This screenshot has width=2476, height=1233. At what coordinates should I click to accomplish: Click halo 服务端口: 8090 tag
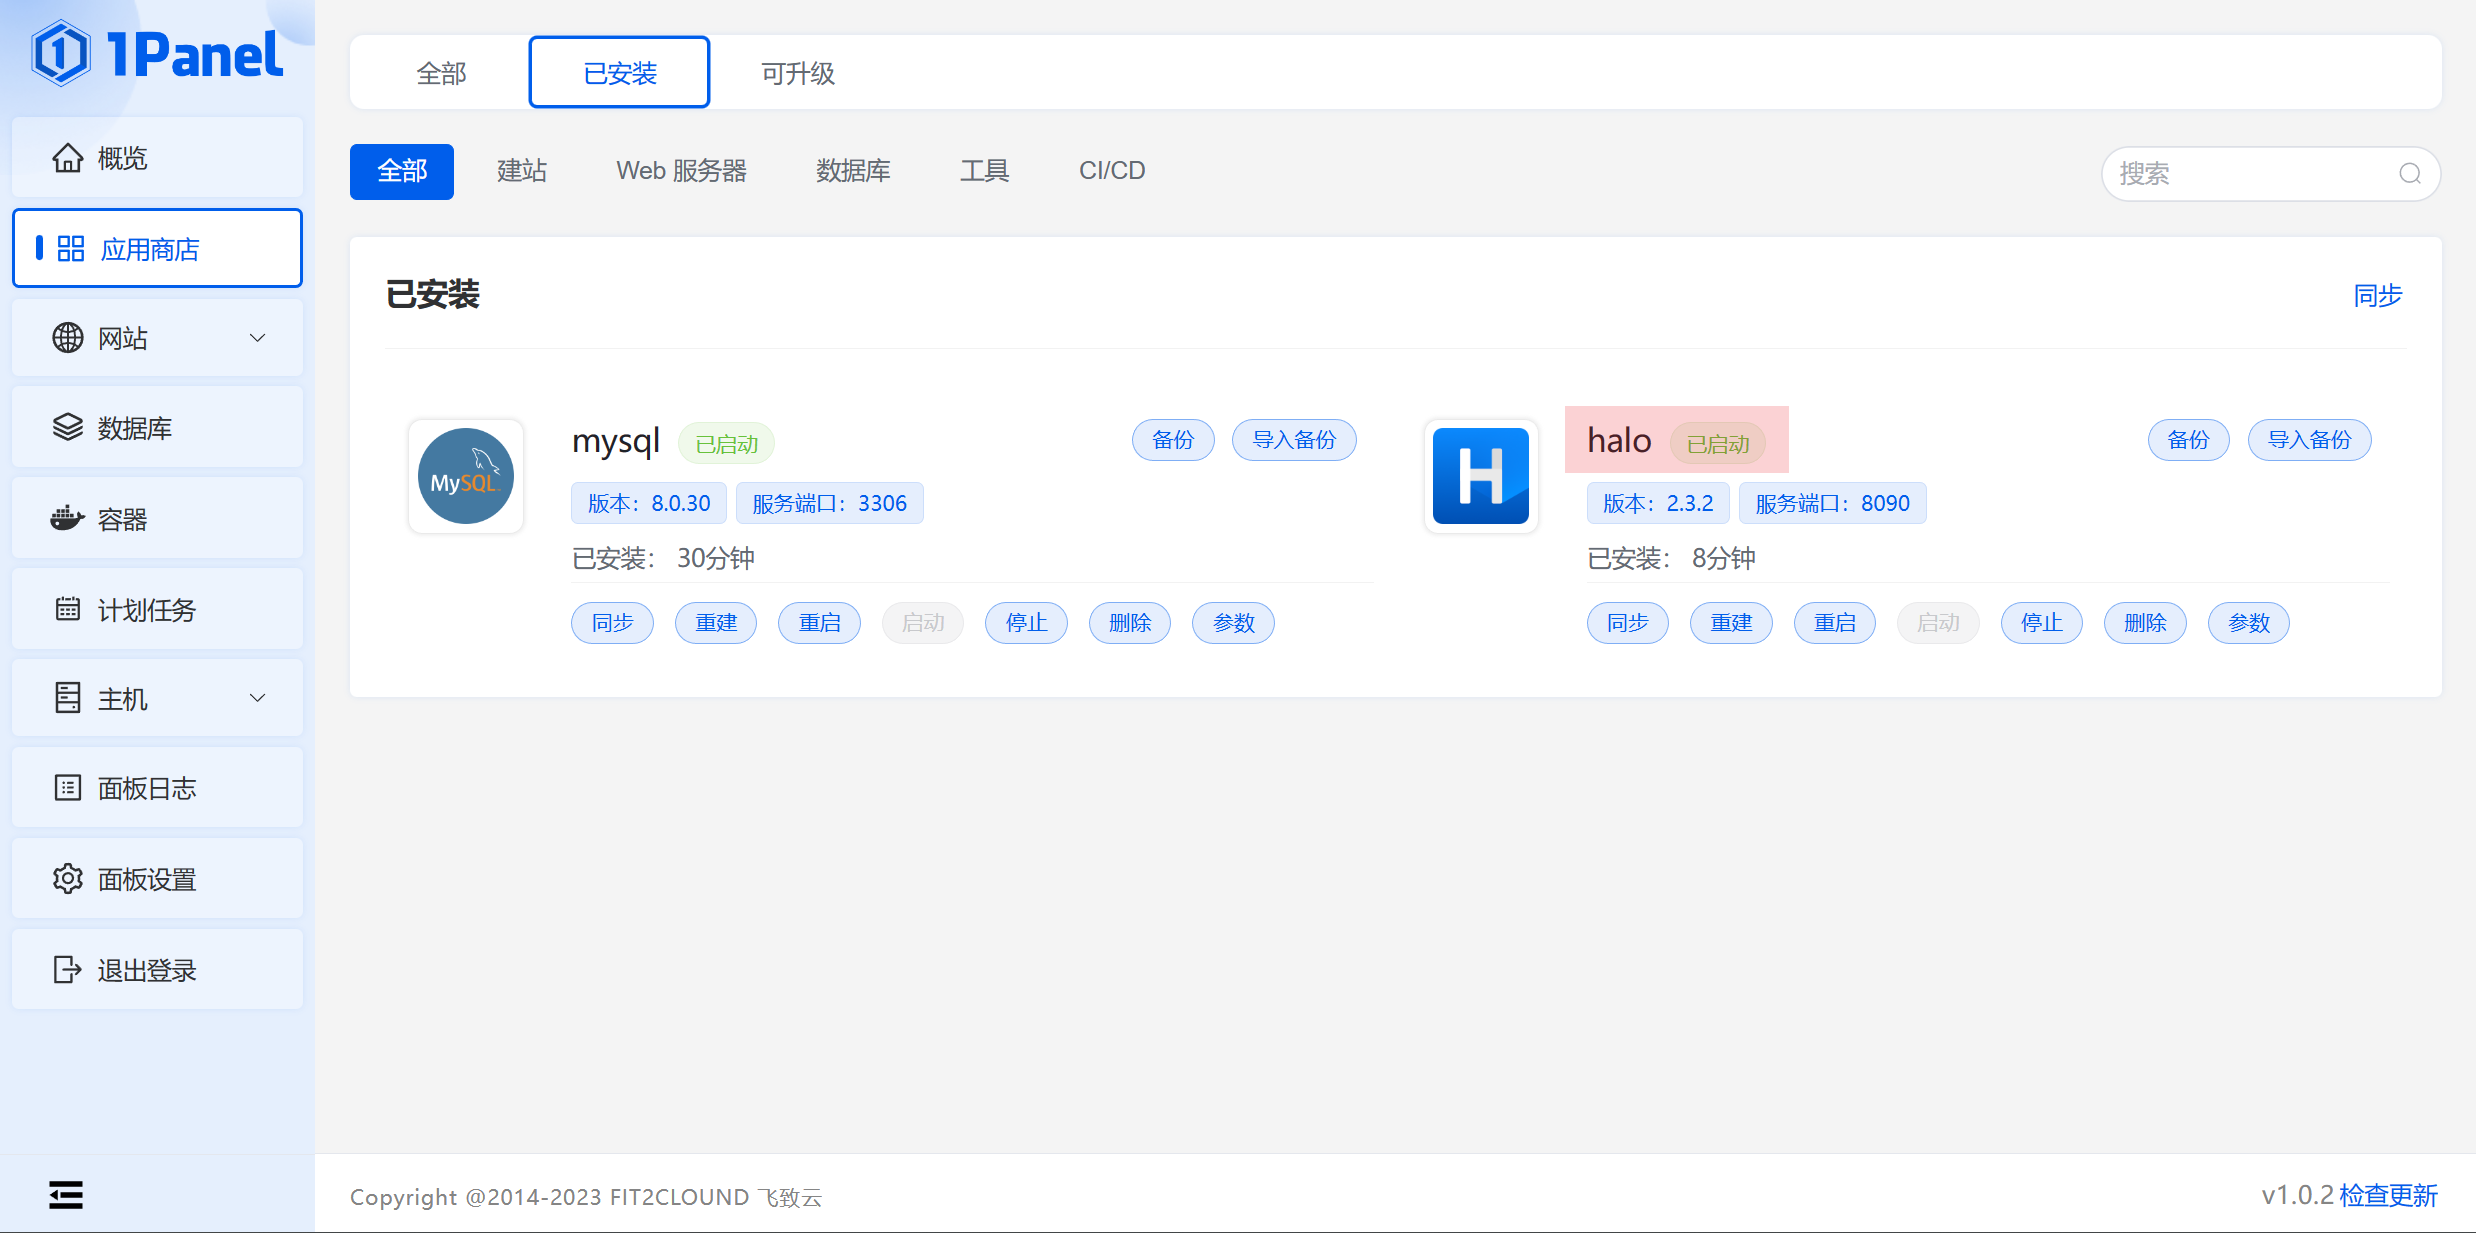point(1833,503)
